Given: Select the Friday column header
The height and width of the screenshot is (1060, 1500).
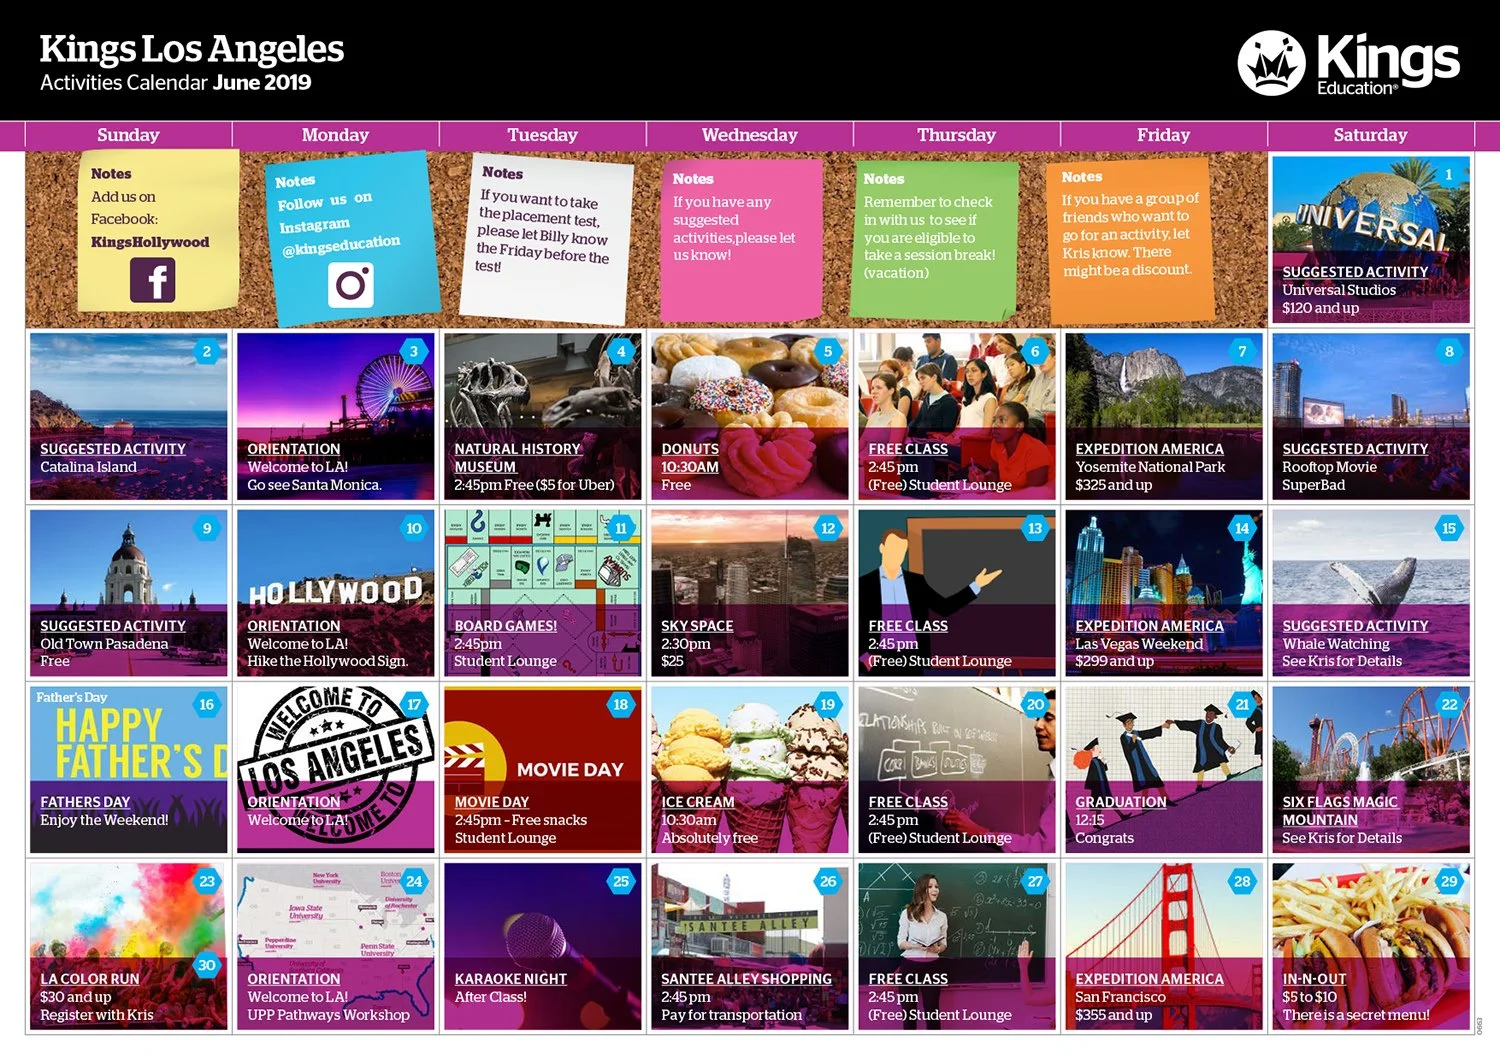Looking at the screenshot, I should click(x=1163, y=135).
